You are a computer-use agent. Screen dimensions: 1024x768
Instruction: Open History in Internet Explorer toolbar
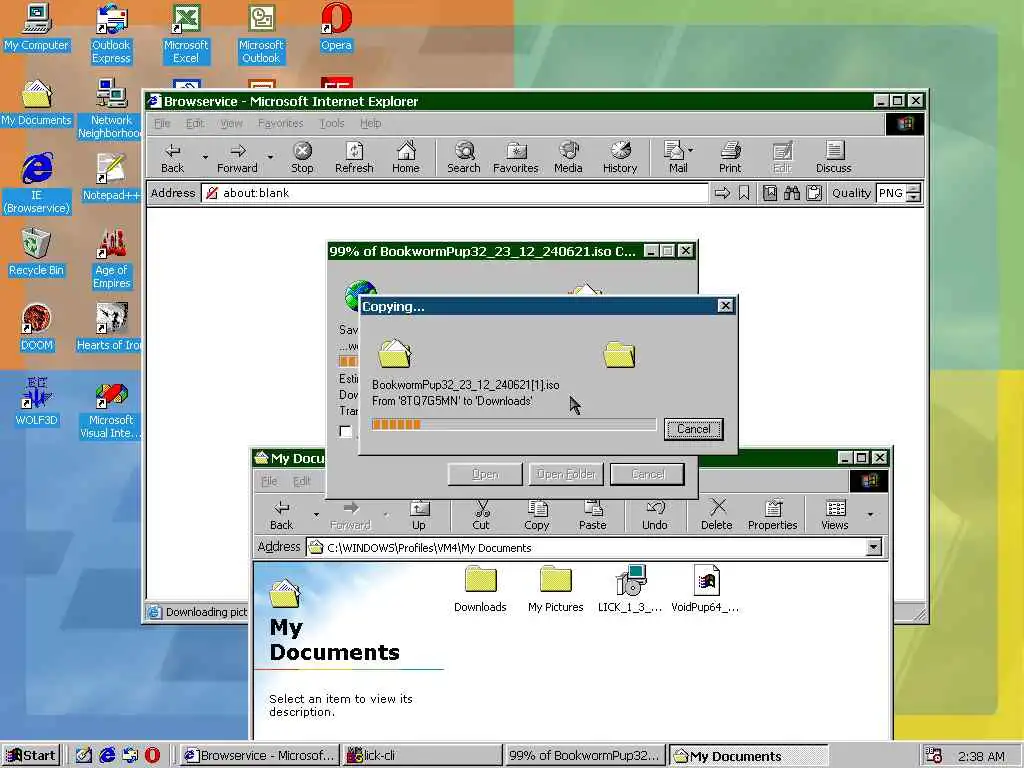[620, 158]
